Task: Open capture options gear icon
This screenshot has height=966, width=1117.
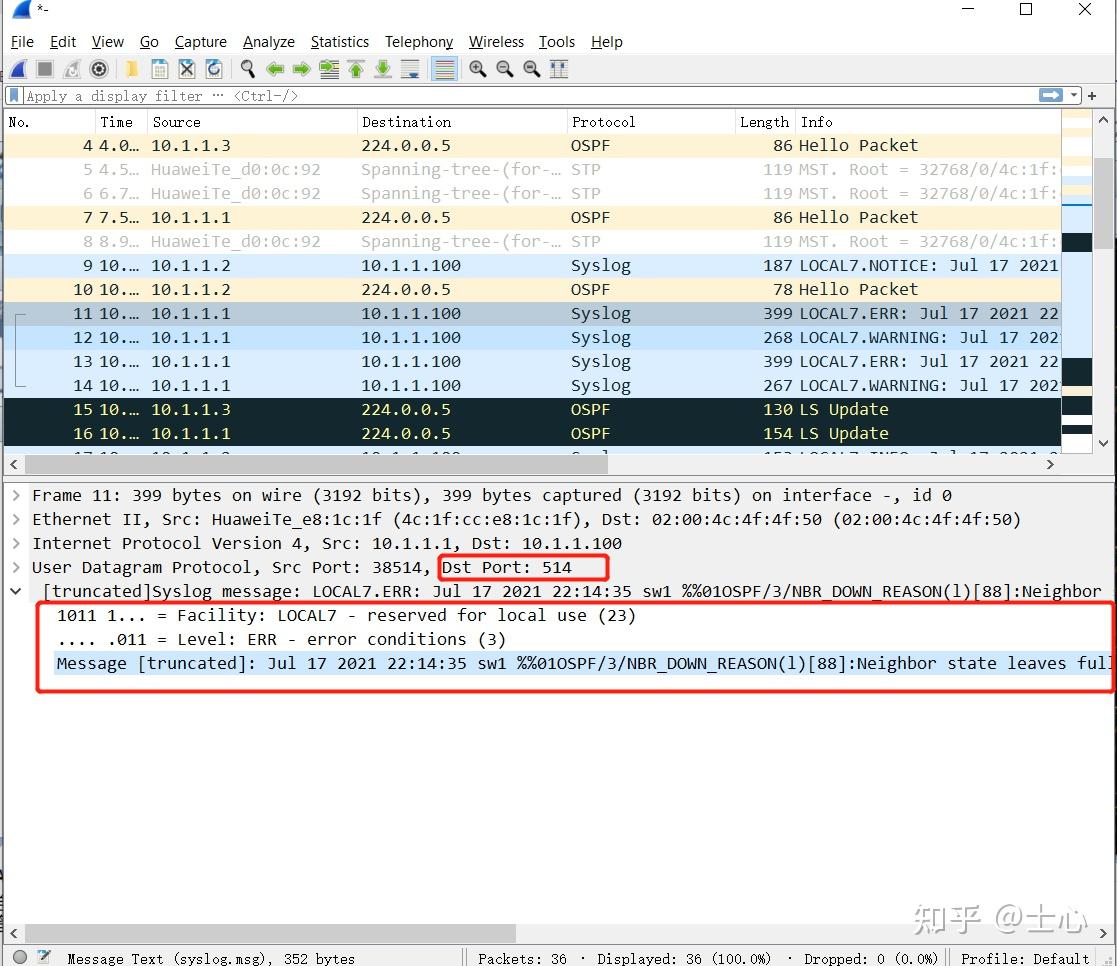Action: click(99, 69)
